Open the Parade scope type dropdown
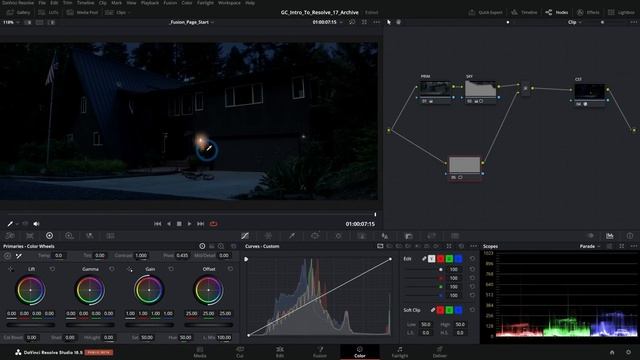Screen dimensions: 640x360 (x=590, y=247)
